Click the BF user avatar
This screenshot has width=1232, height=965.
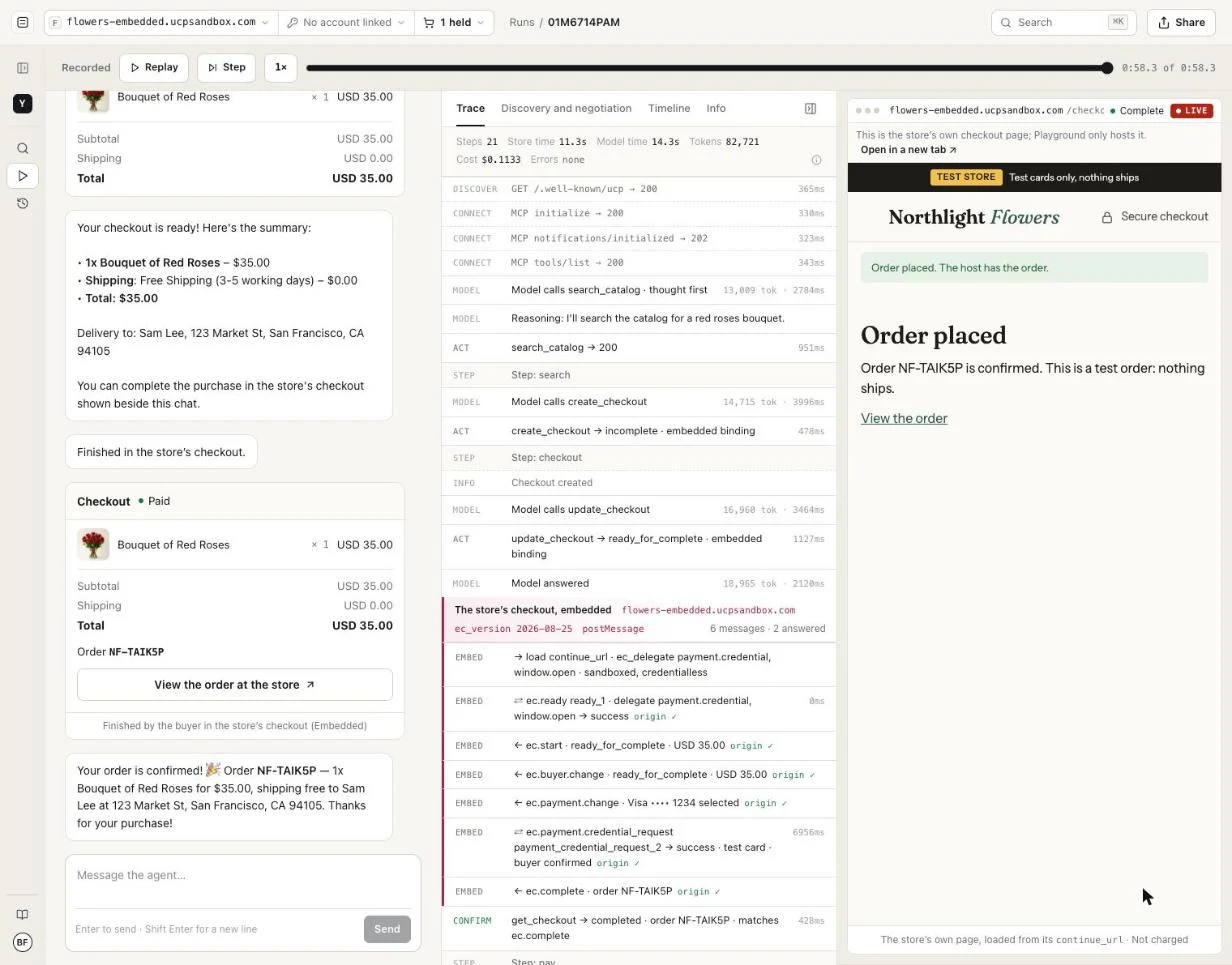click(22, 942)
